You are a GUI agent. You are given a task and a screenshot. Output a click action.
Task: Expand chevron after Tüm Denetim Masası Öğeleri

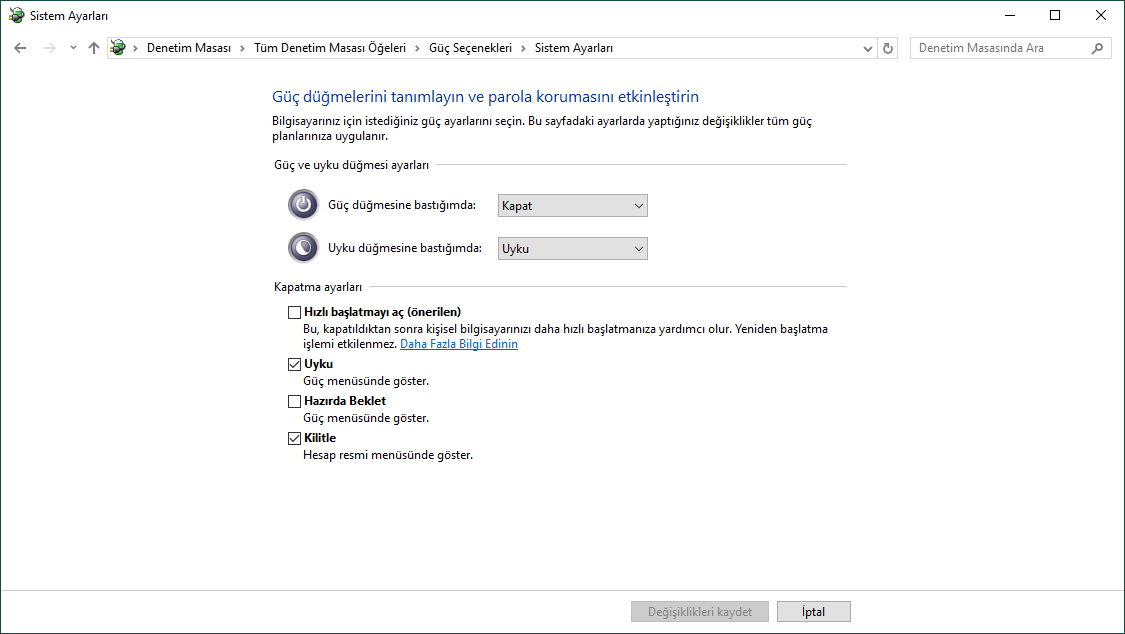pyautogui.click(x=418, y=48)
